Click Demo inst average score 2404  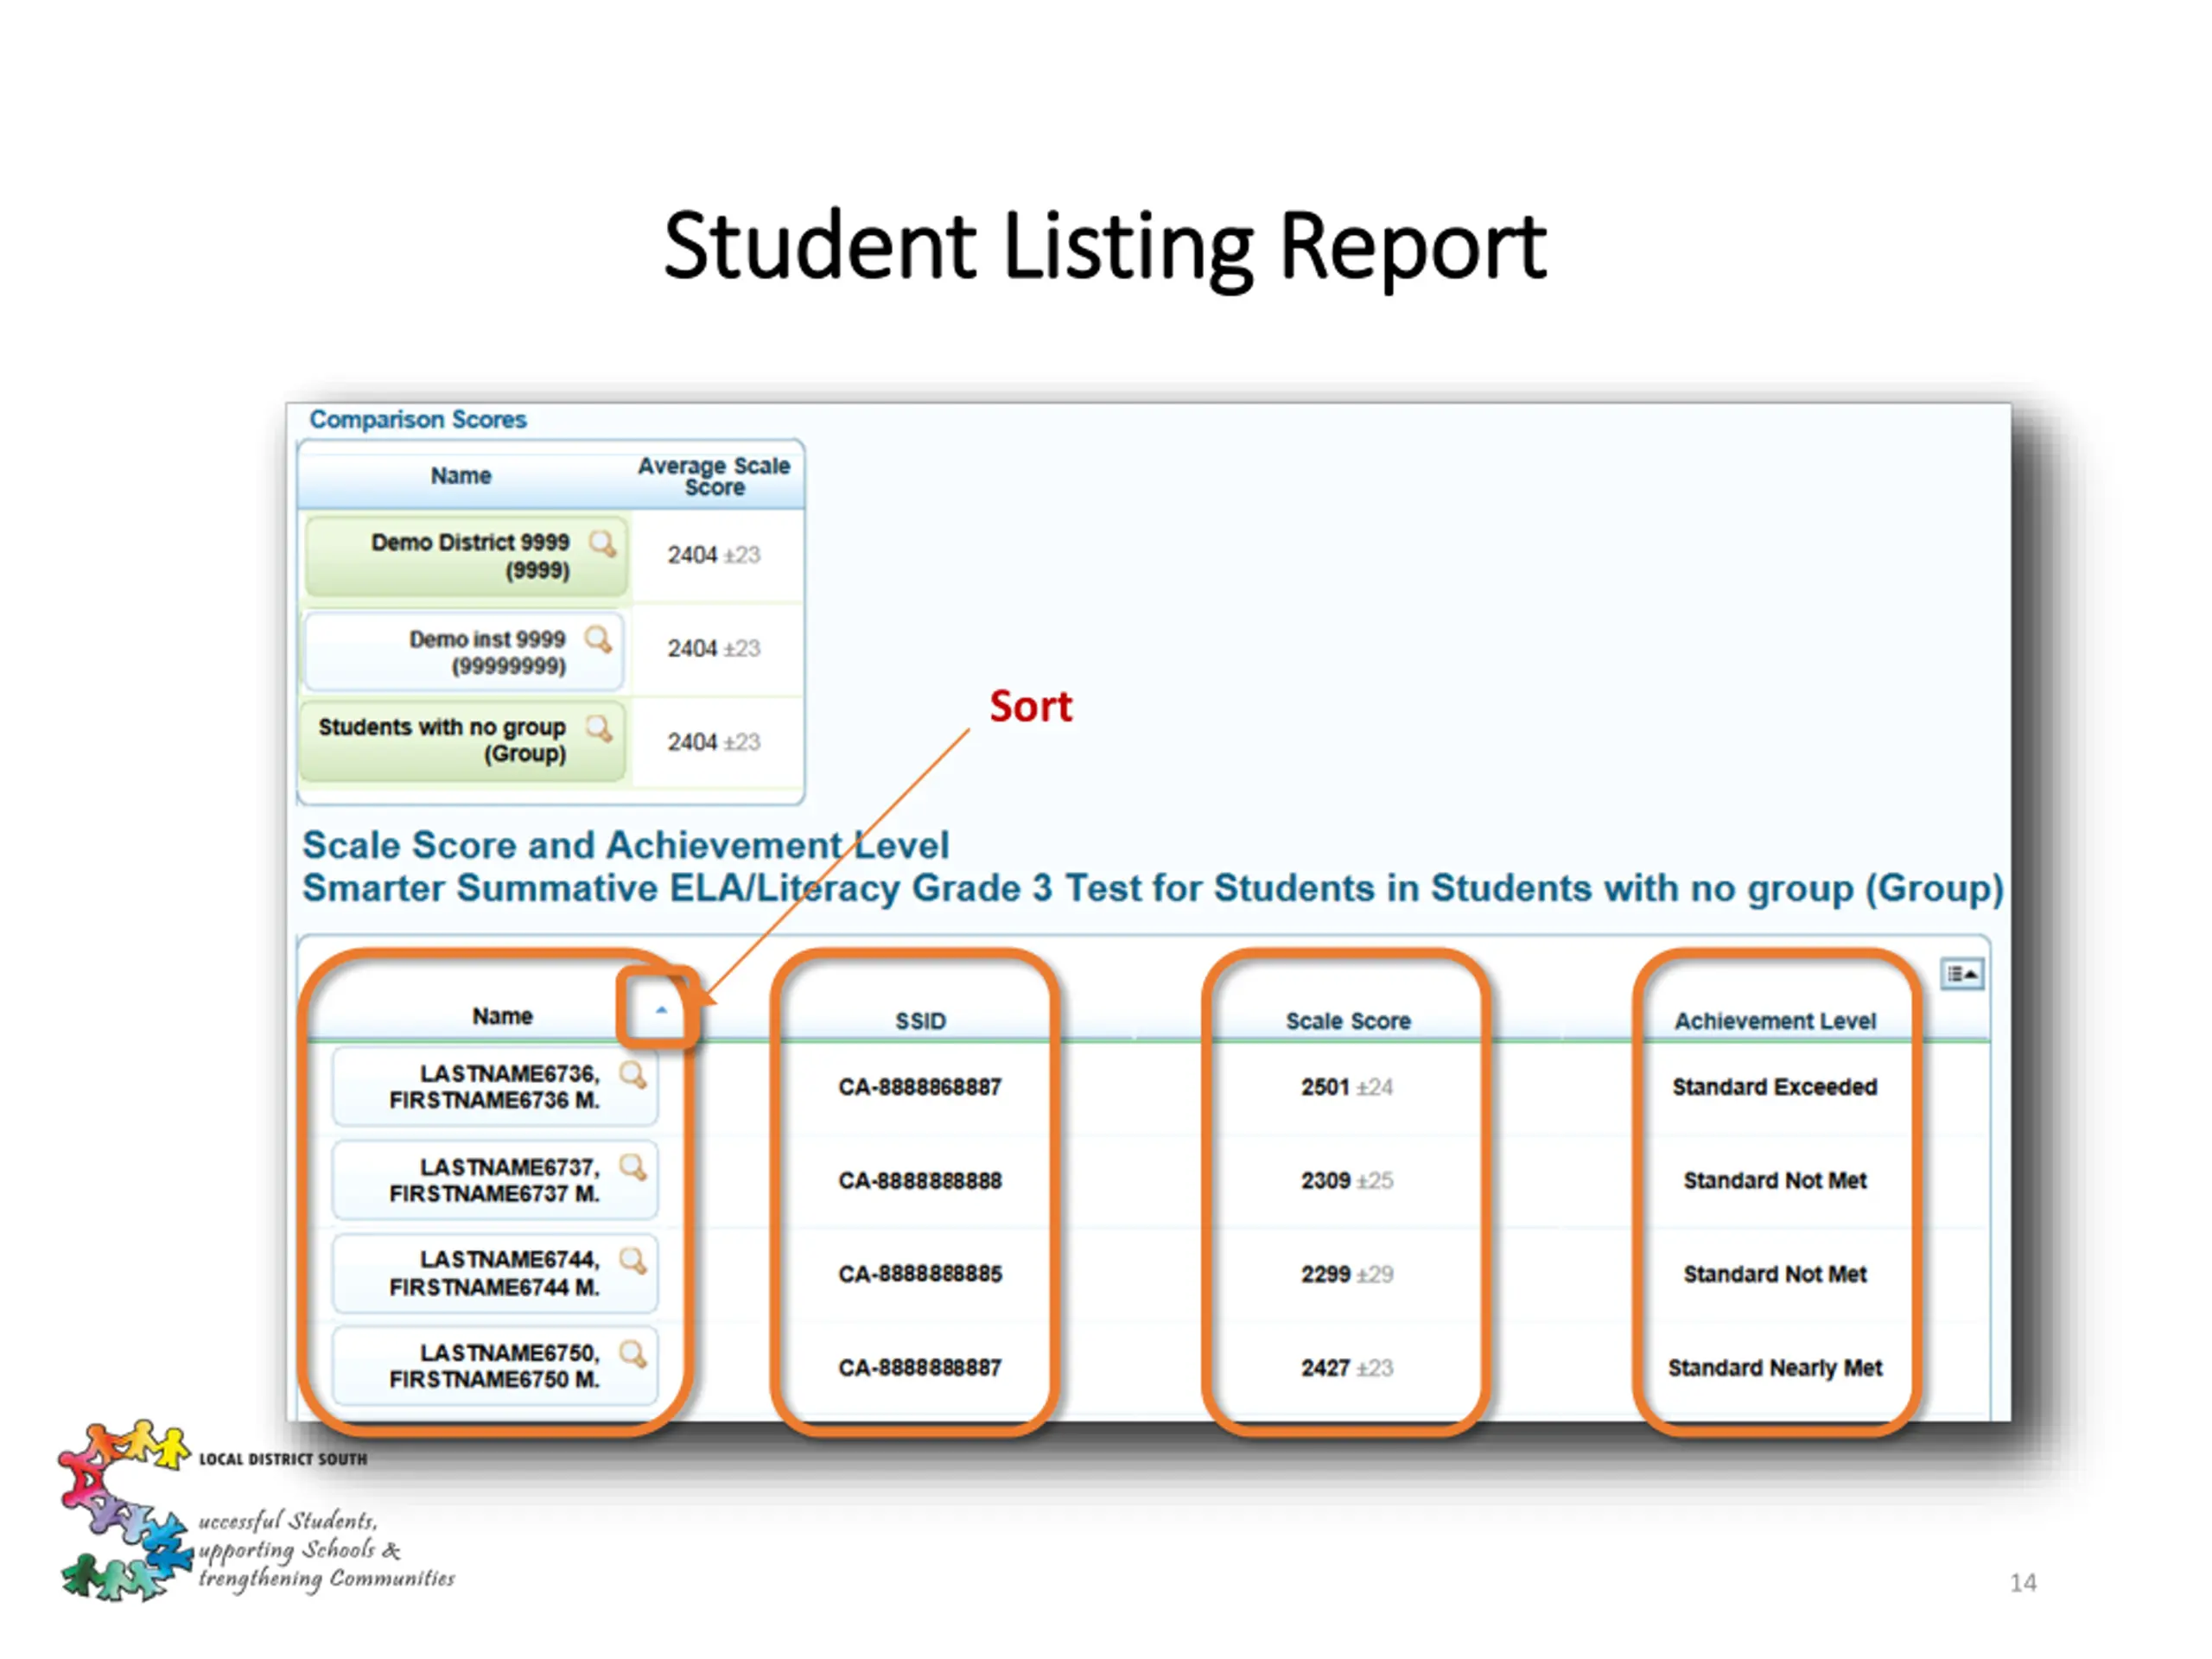(x=692, y=649)
